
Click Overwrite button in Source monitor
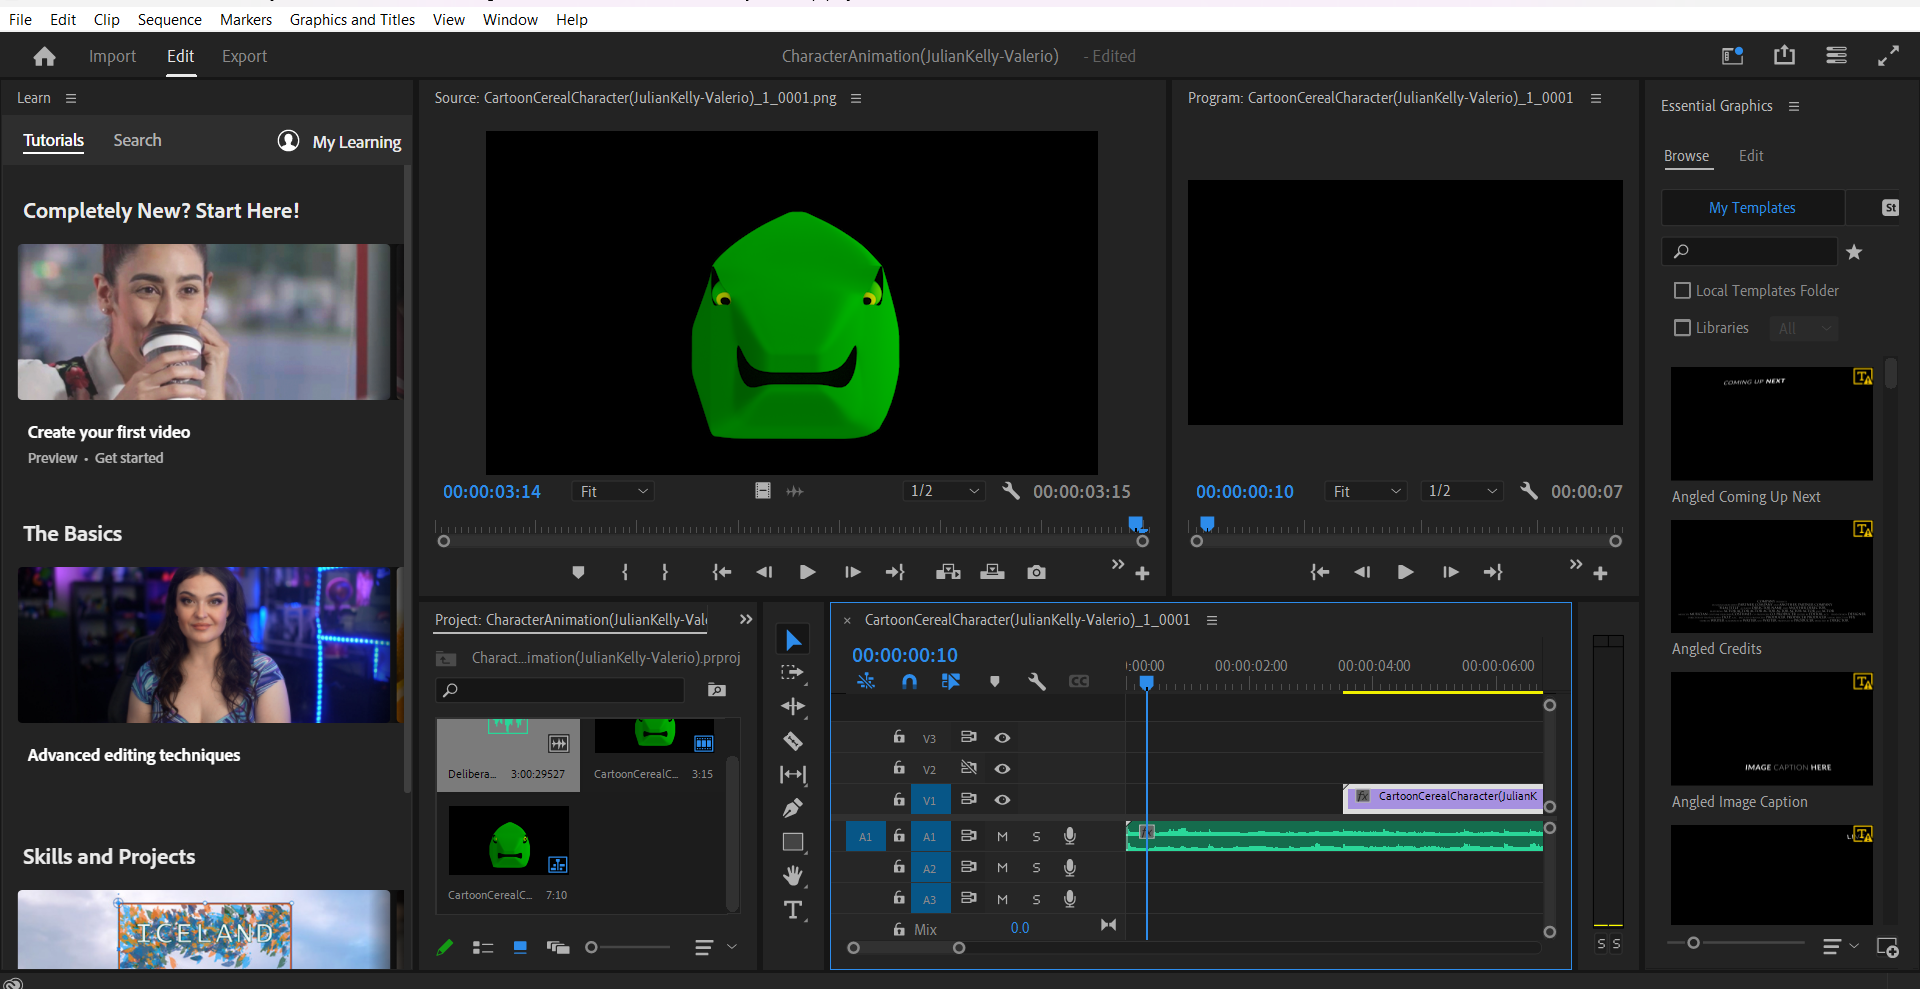pos(992,572)
